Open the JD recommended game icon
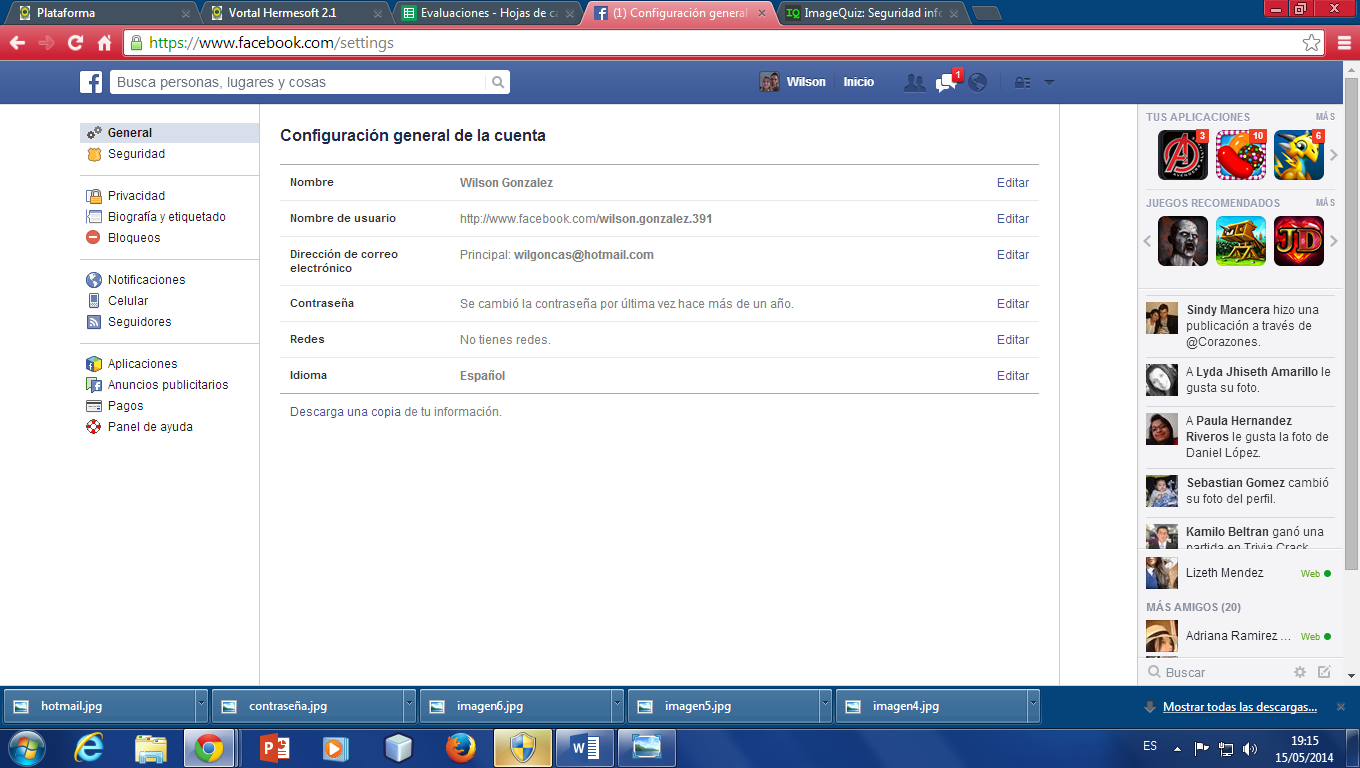 pos(1299,241)
